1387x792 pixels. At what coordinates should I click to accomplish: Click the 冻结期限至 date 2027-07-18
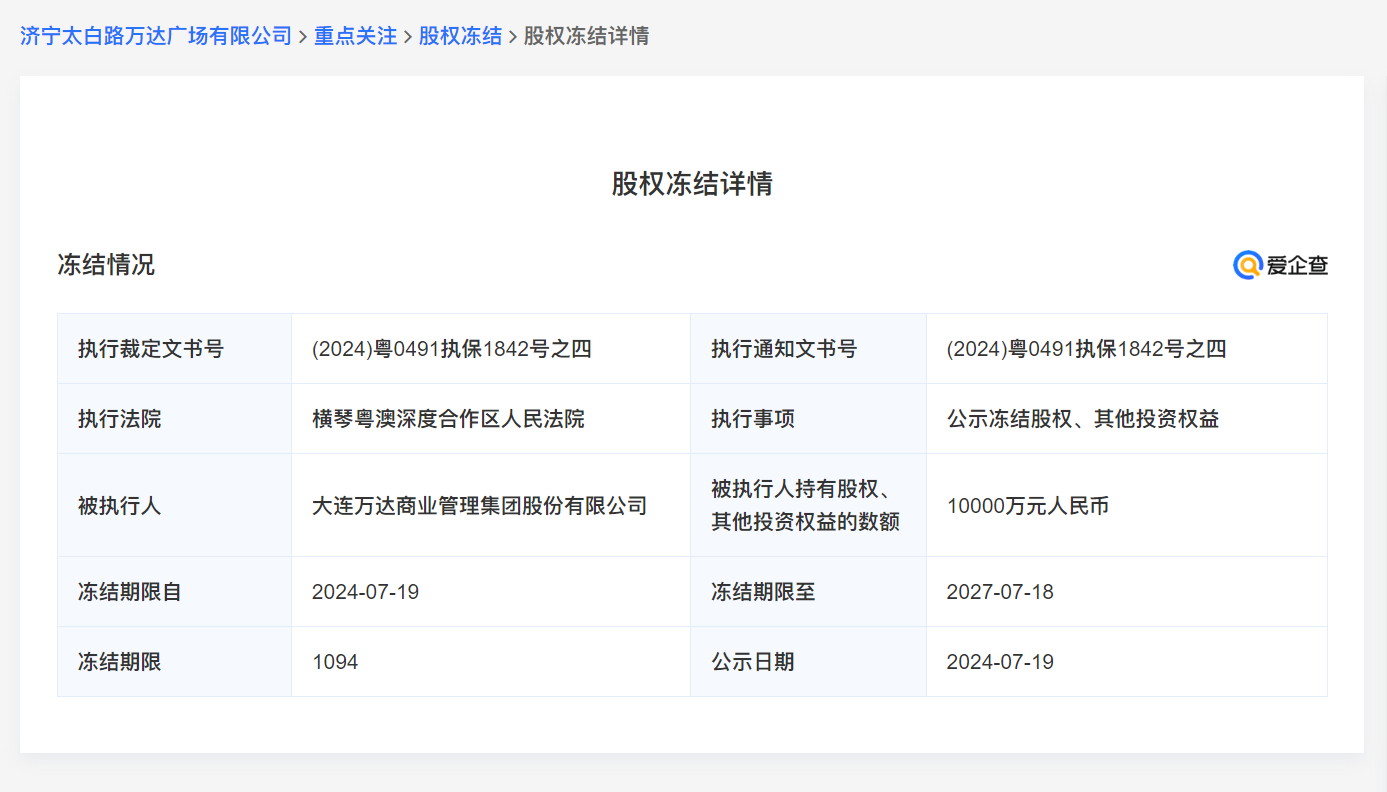click(x=1000, y=592)
